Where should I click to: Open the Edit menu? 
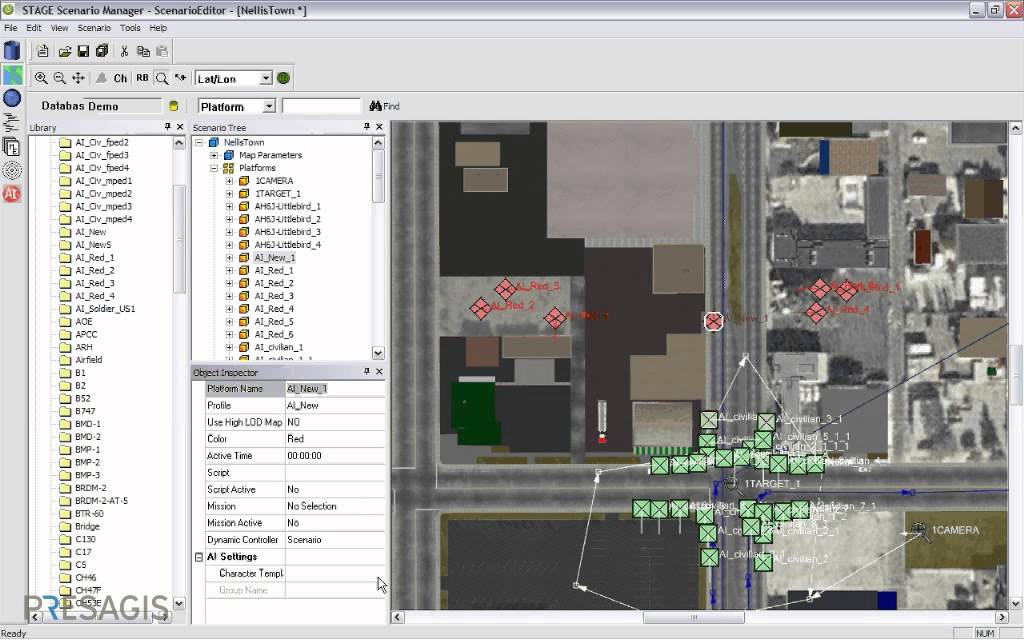coord(34,28)
